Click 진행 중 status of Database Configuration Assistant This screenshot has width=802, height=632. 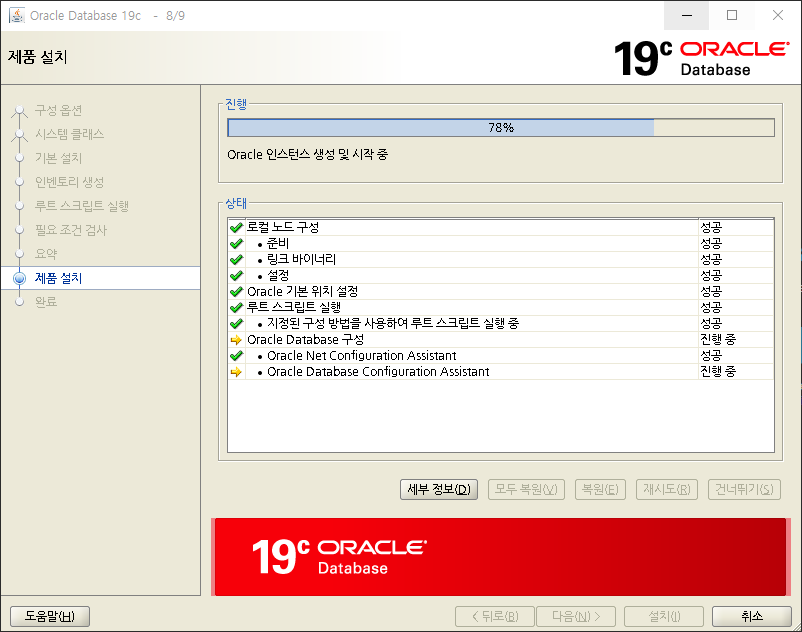[718, 372]
